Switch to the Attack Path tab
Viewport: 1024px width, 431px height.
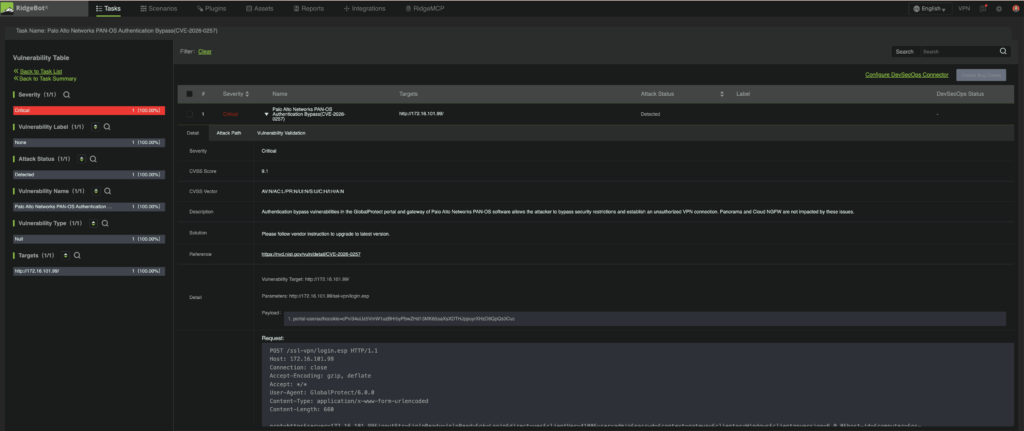pos(229,133)
